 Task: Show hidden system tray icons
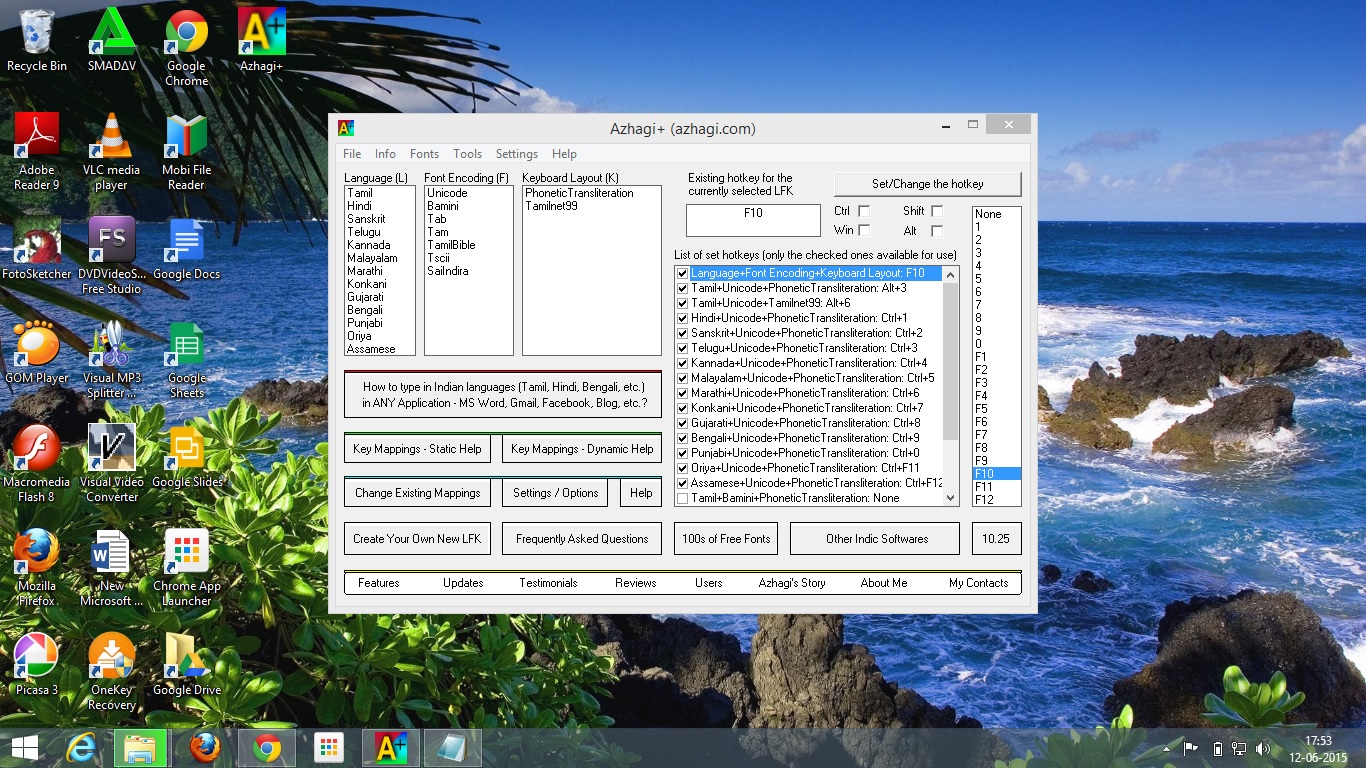1167,748
